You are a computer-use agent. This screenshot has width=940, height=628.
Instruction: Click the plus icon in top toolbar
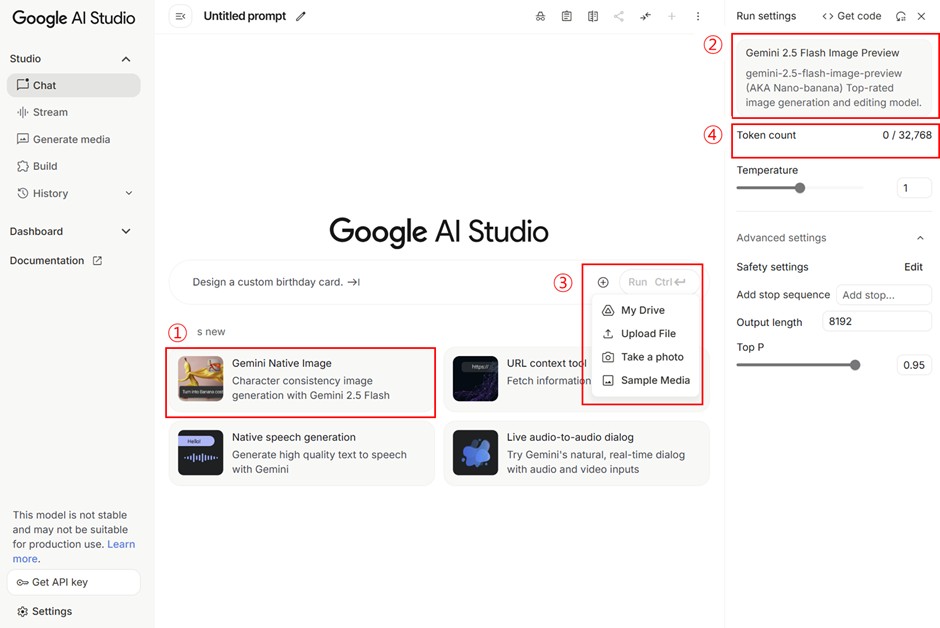671,16
